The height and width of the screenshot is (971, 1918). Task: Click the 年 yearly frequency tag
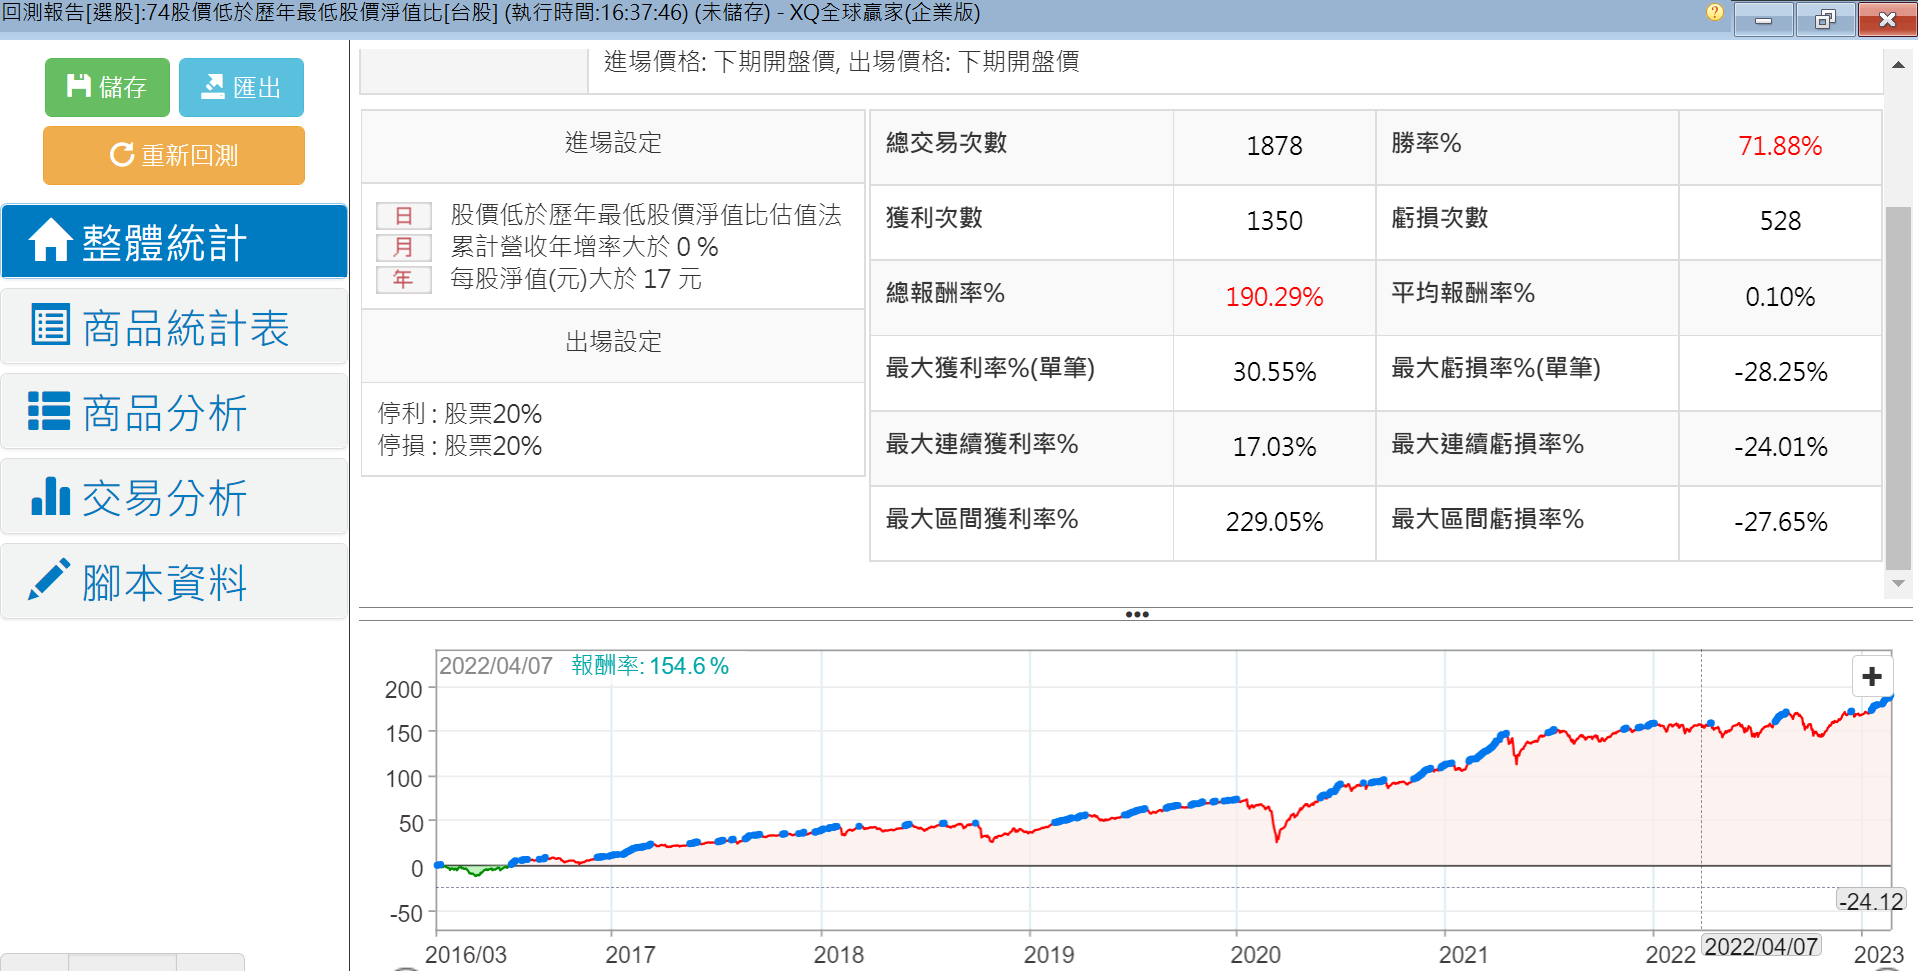(403, 279)
